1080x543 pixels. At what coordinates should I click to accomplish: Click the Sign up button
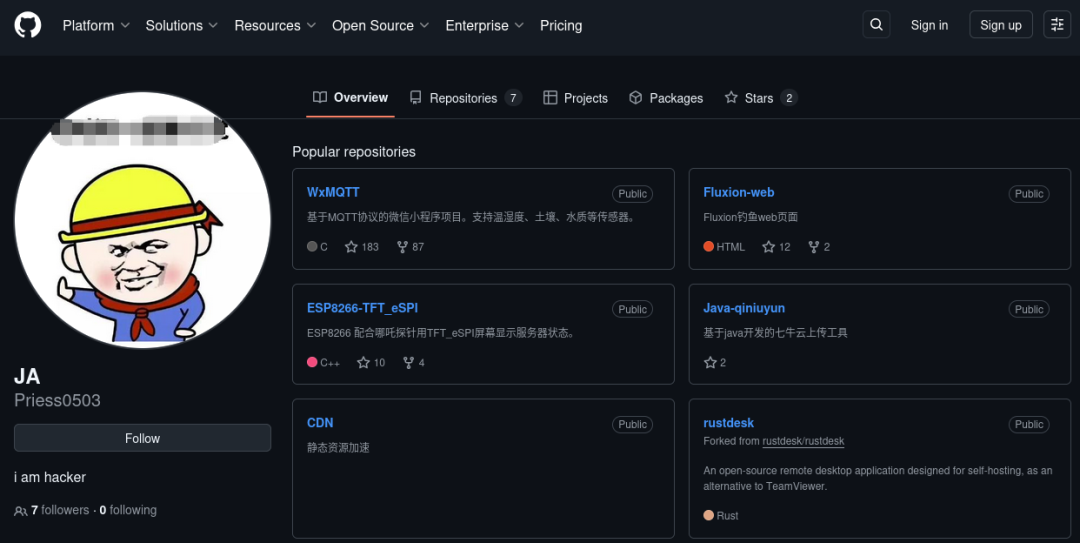pos(1001,25)
